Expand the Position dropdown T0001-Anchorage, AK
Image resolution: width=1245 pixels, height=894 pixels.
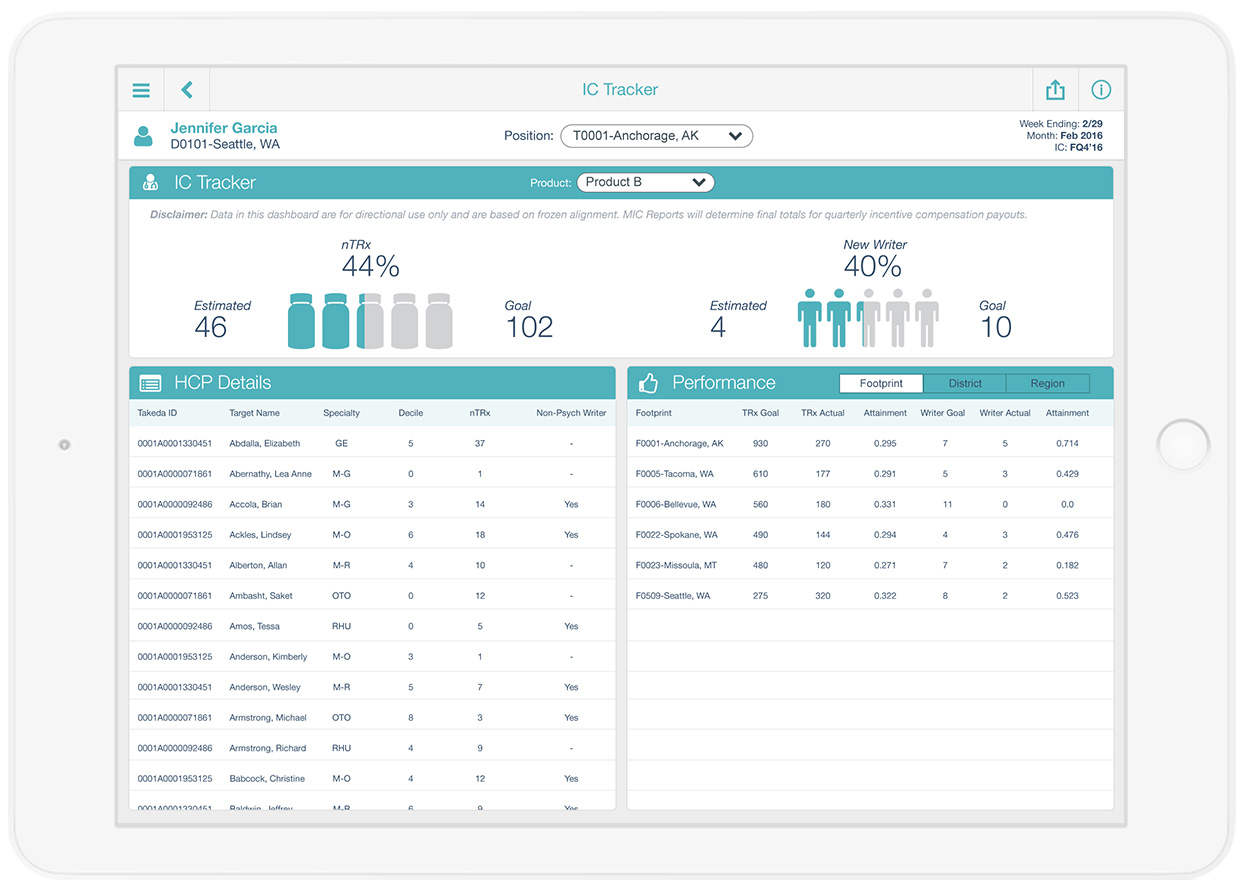[656, 136]
